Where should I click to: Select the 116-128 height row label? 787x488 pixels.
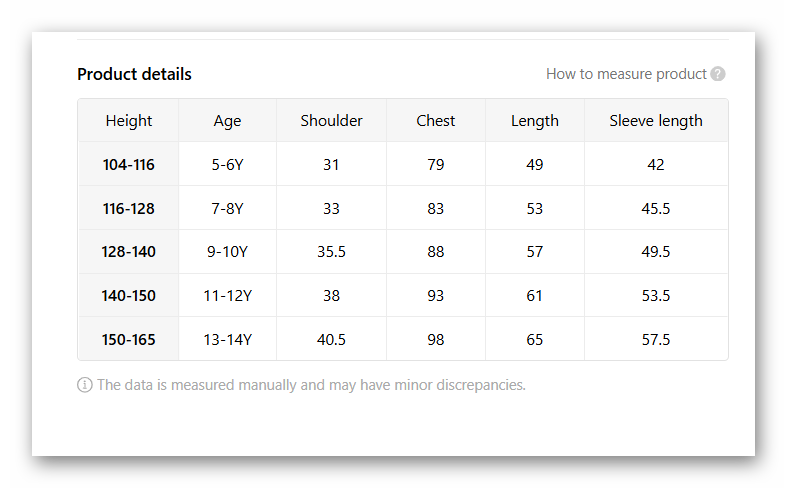click(129, 209)
